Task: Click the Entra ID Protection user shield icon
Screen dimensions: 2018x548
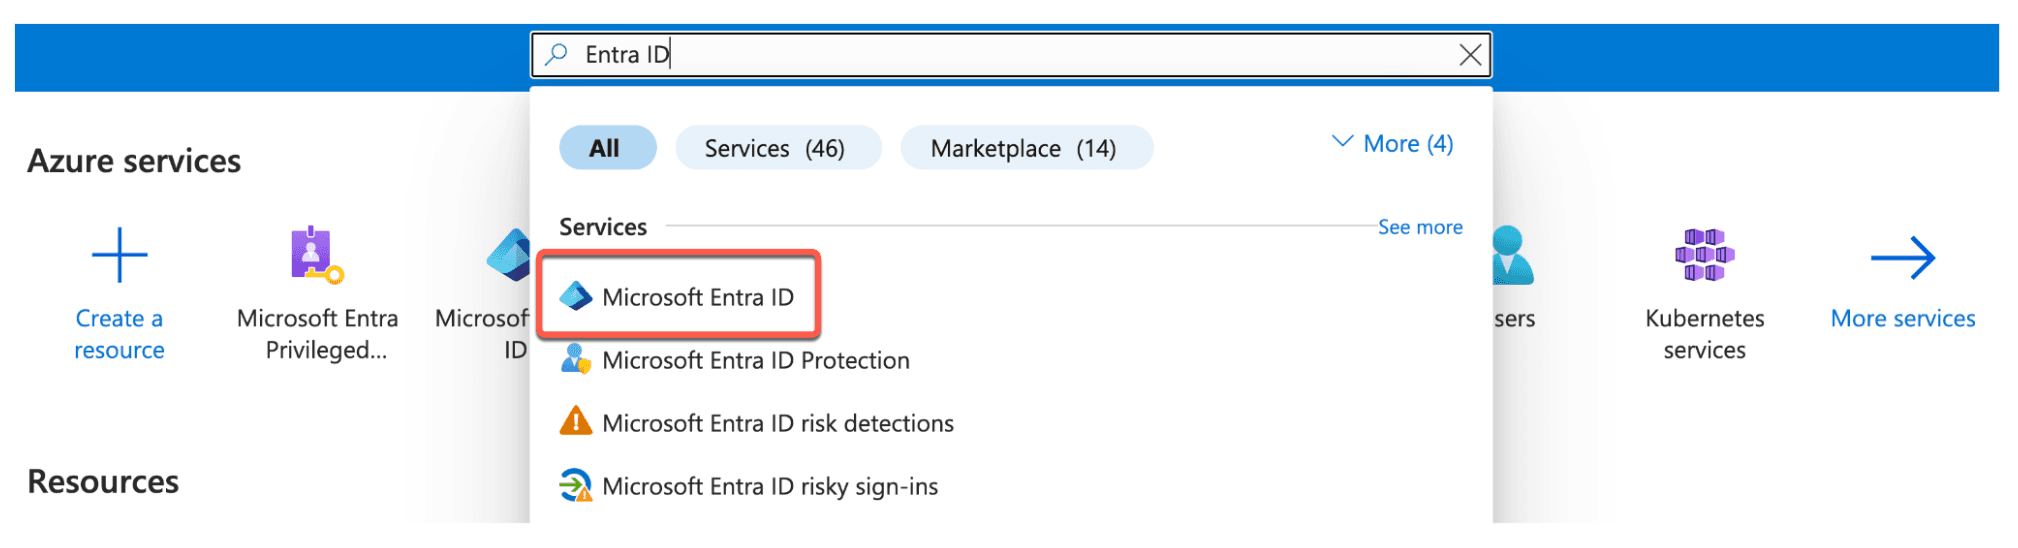Action: (576, 359)
